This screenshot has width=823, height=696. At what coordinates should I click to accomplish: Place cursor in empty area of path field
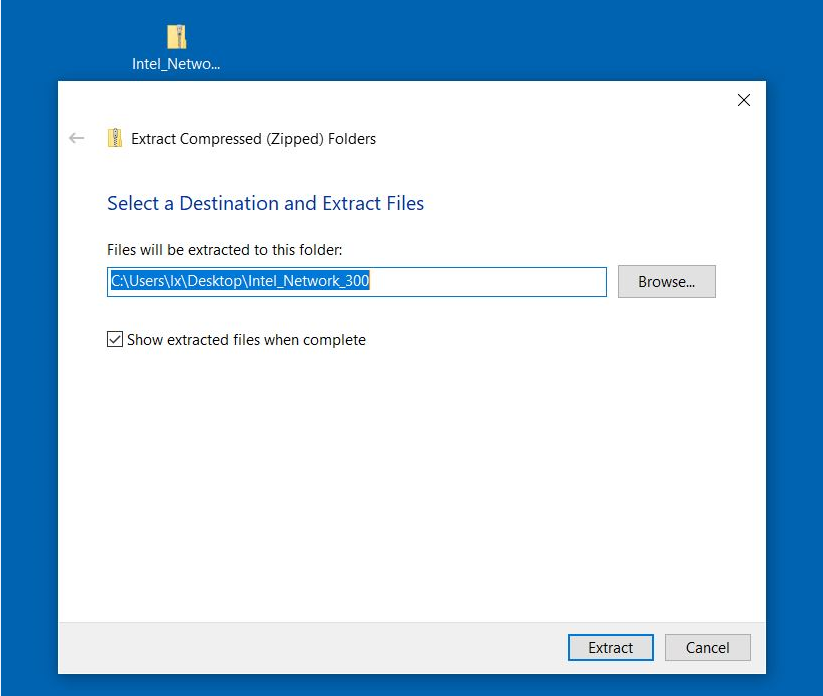[490, 282]
